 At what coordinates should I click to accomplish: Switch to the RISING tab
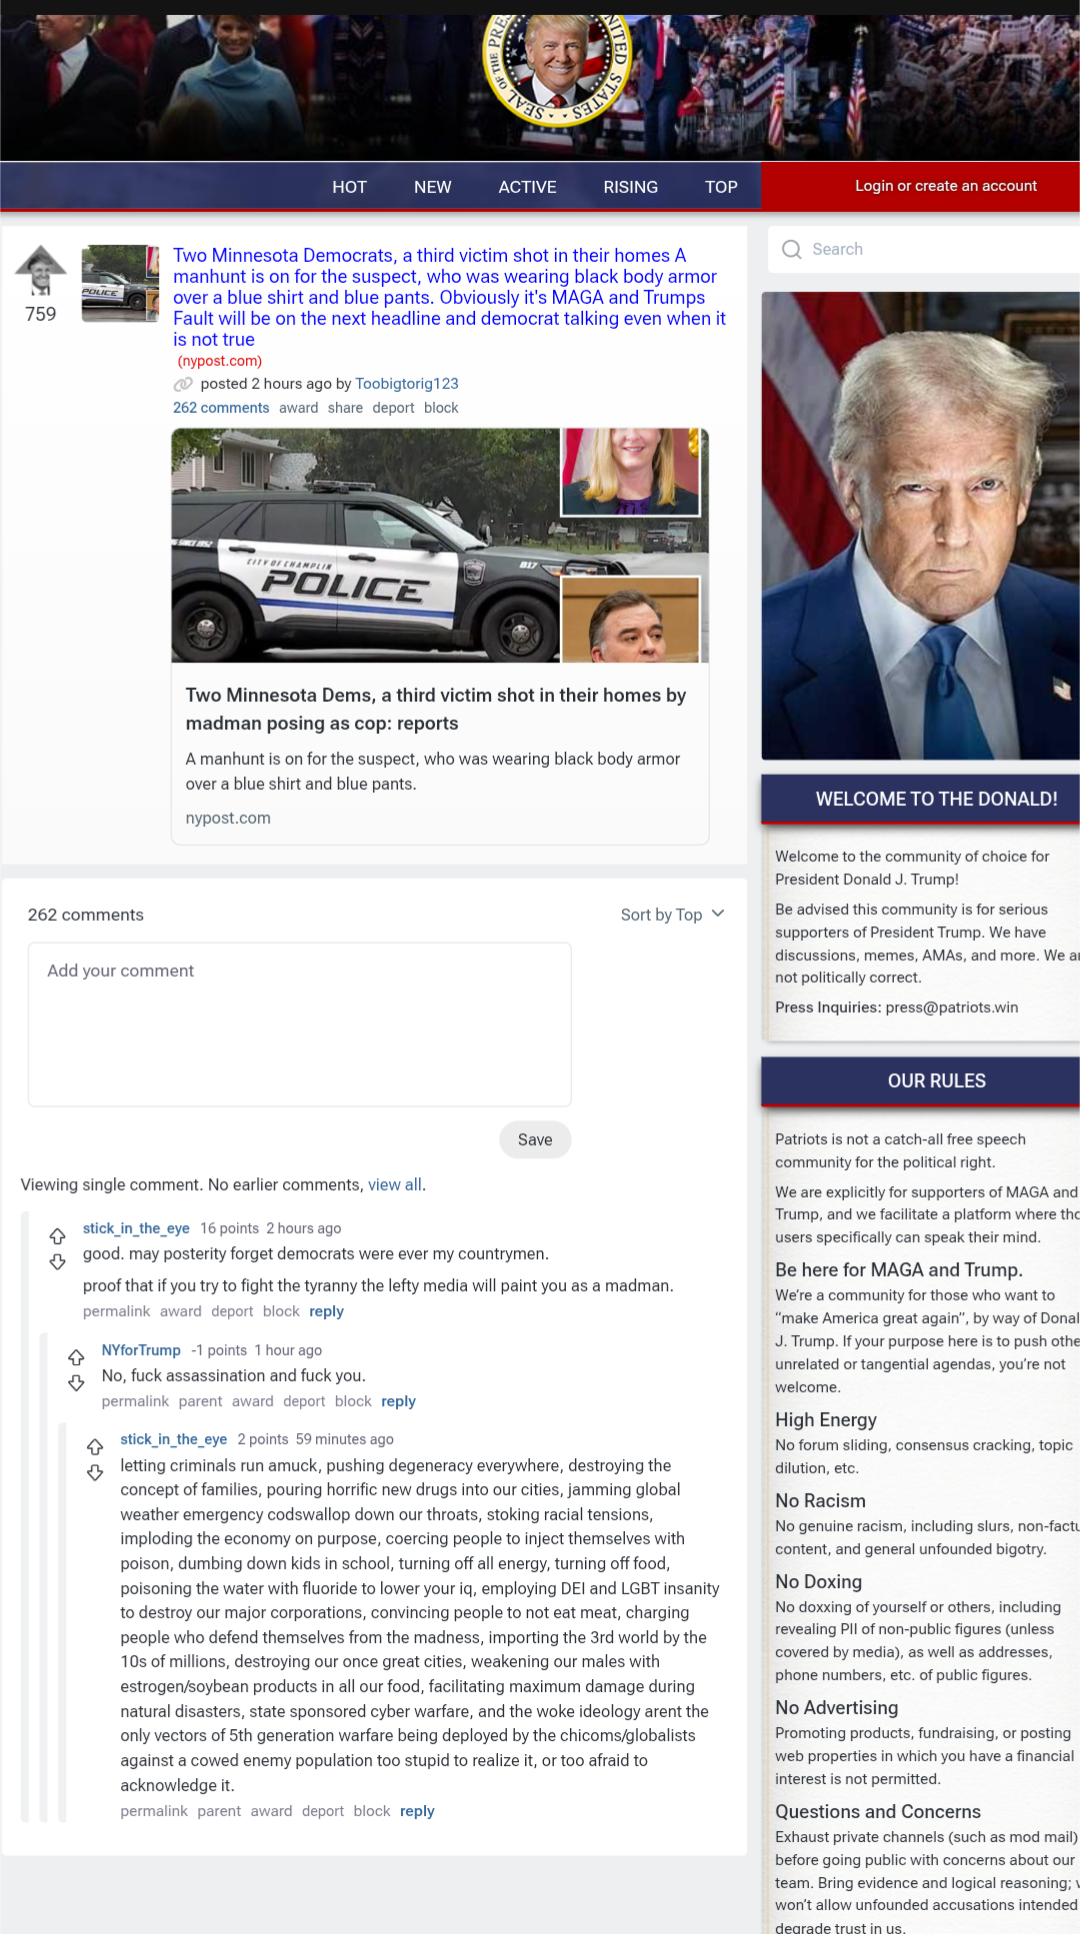[630, 187]
